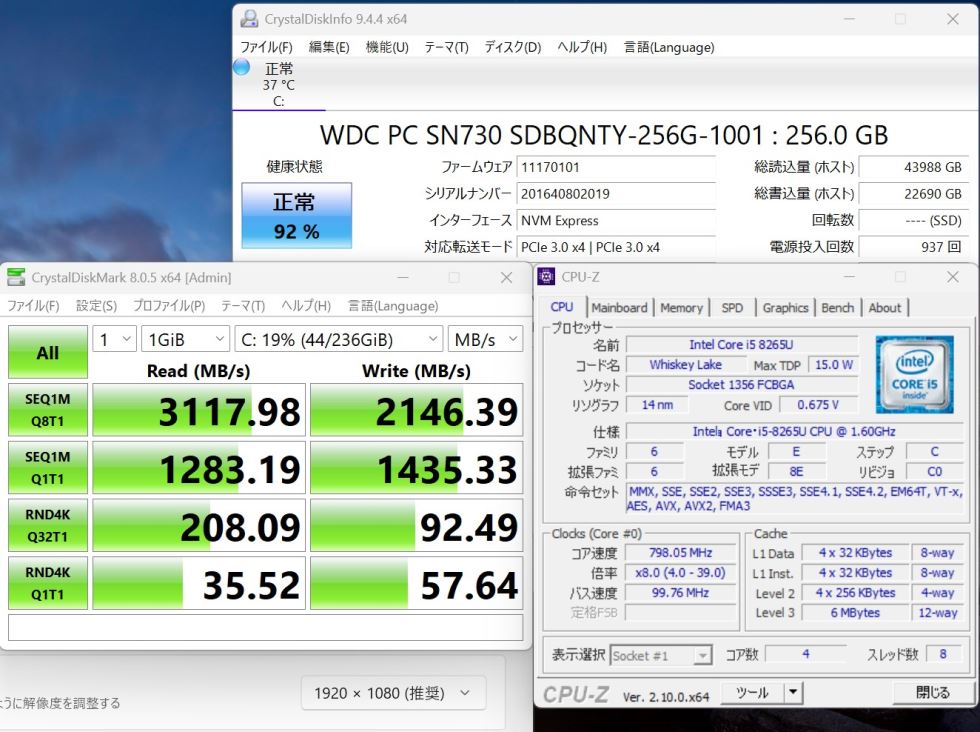
Task: Click the serial number field 201640802019
Action: 617,194
